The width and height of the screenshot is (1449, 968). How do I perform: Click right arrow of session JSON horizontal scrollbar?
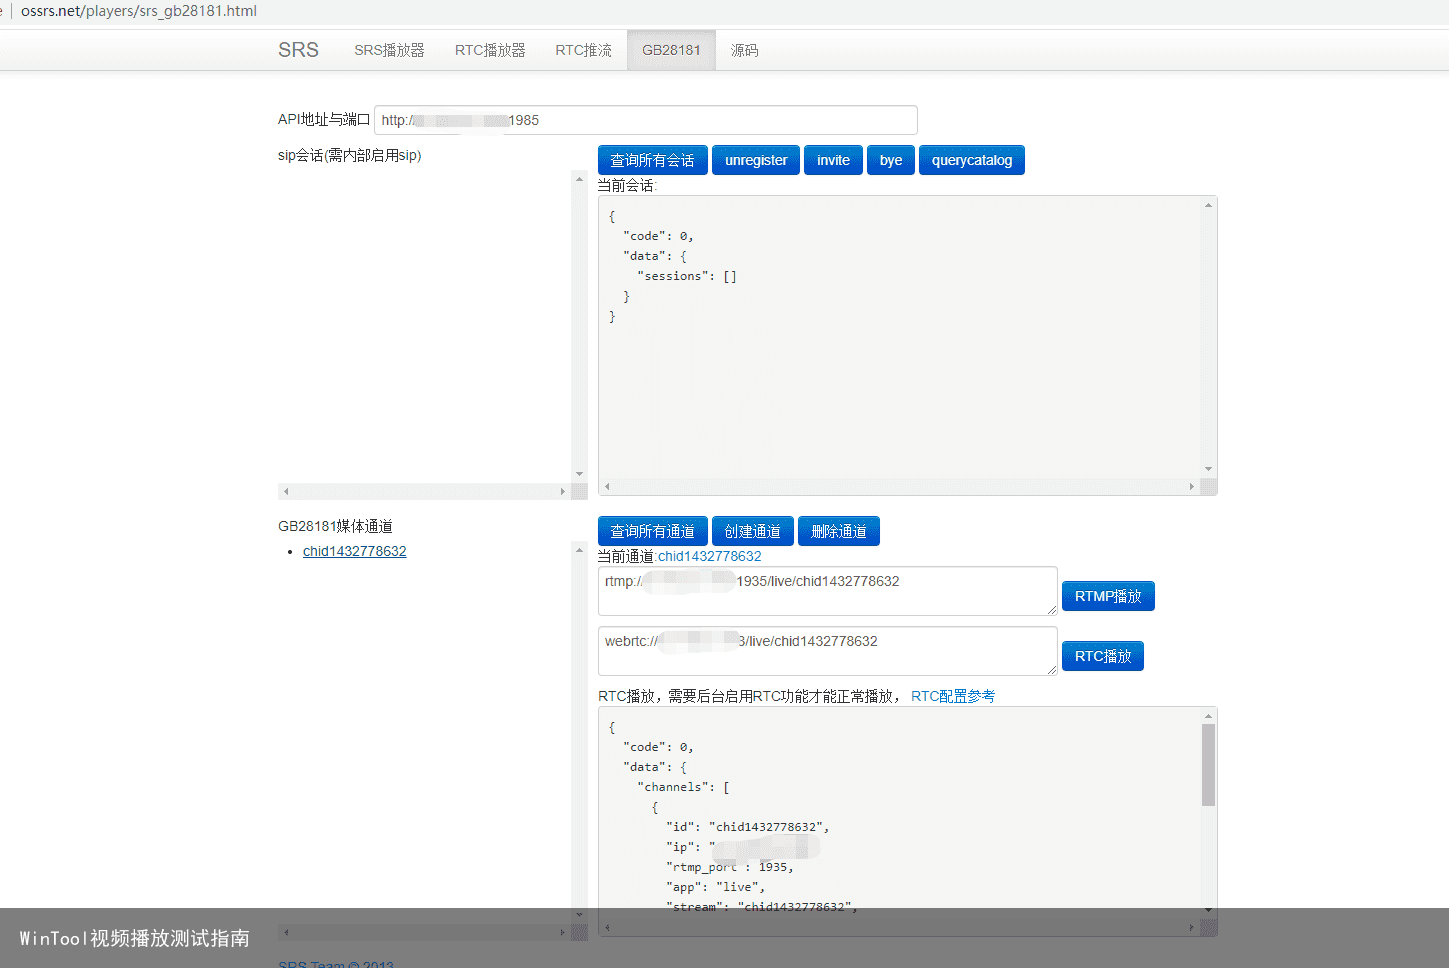[x=1191, y=487]
